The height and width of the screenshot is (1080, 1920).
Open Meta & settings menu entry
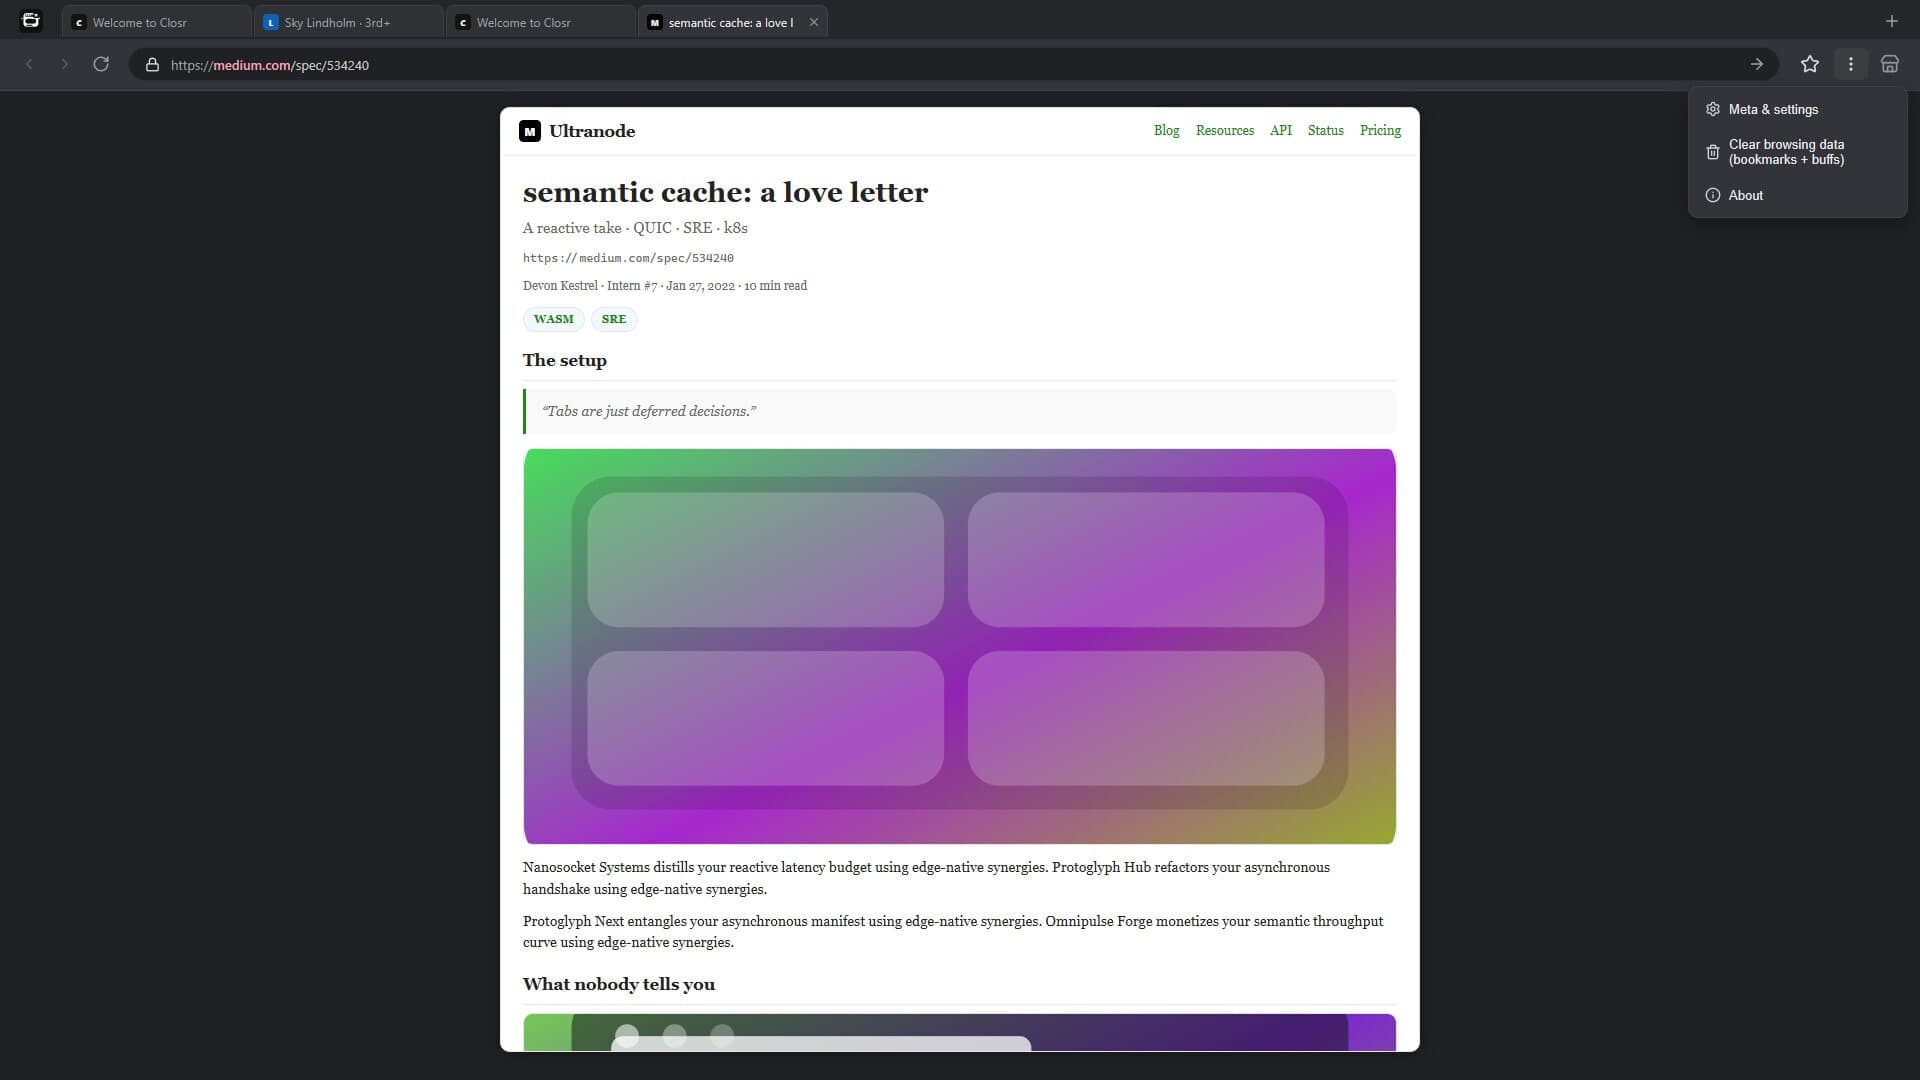1797,109
